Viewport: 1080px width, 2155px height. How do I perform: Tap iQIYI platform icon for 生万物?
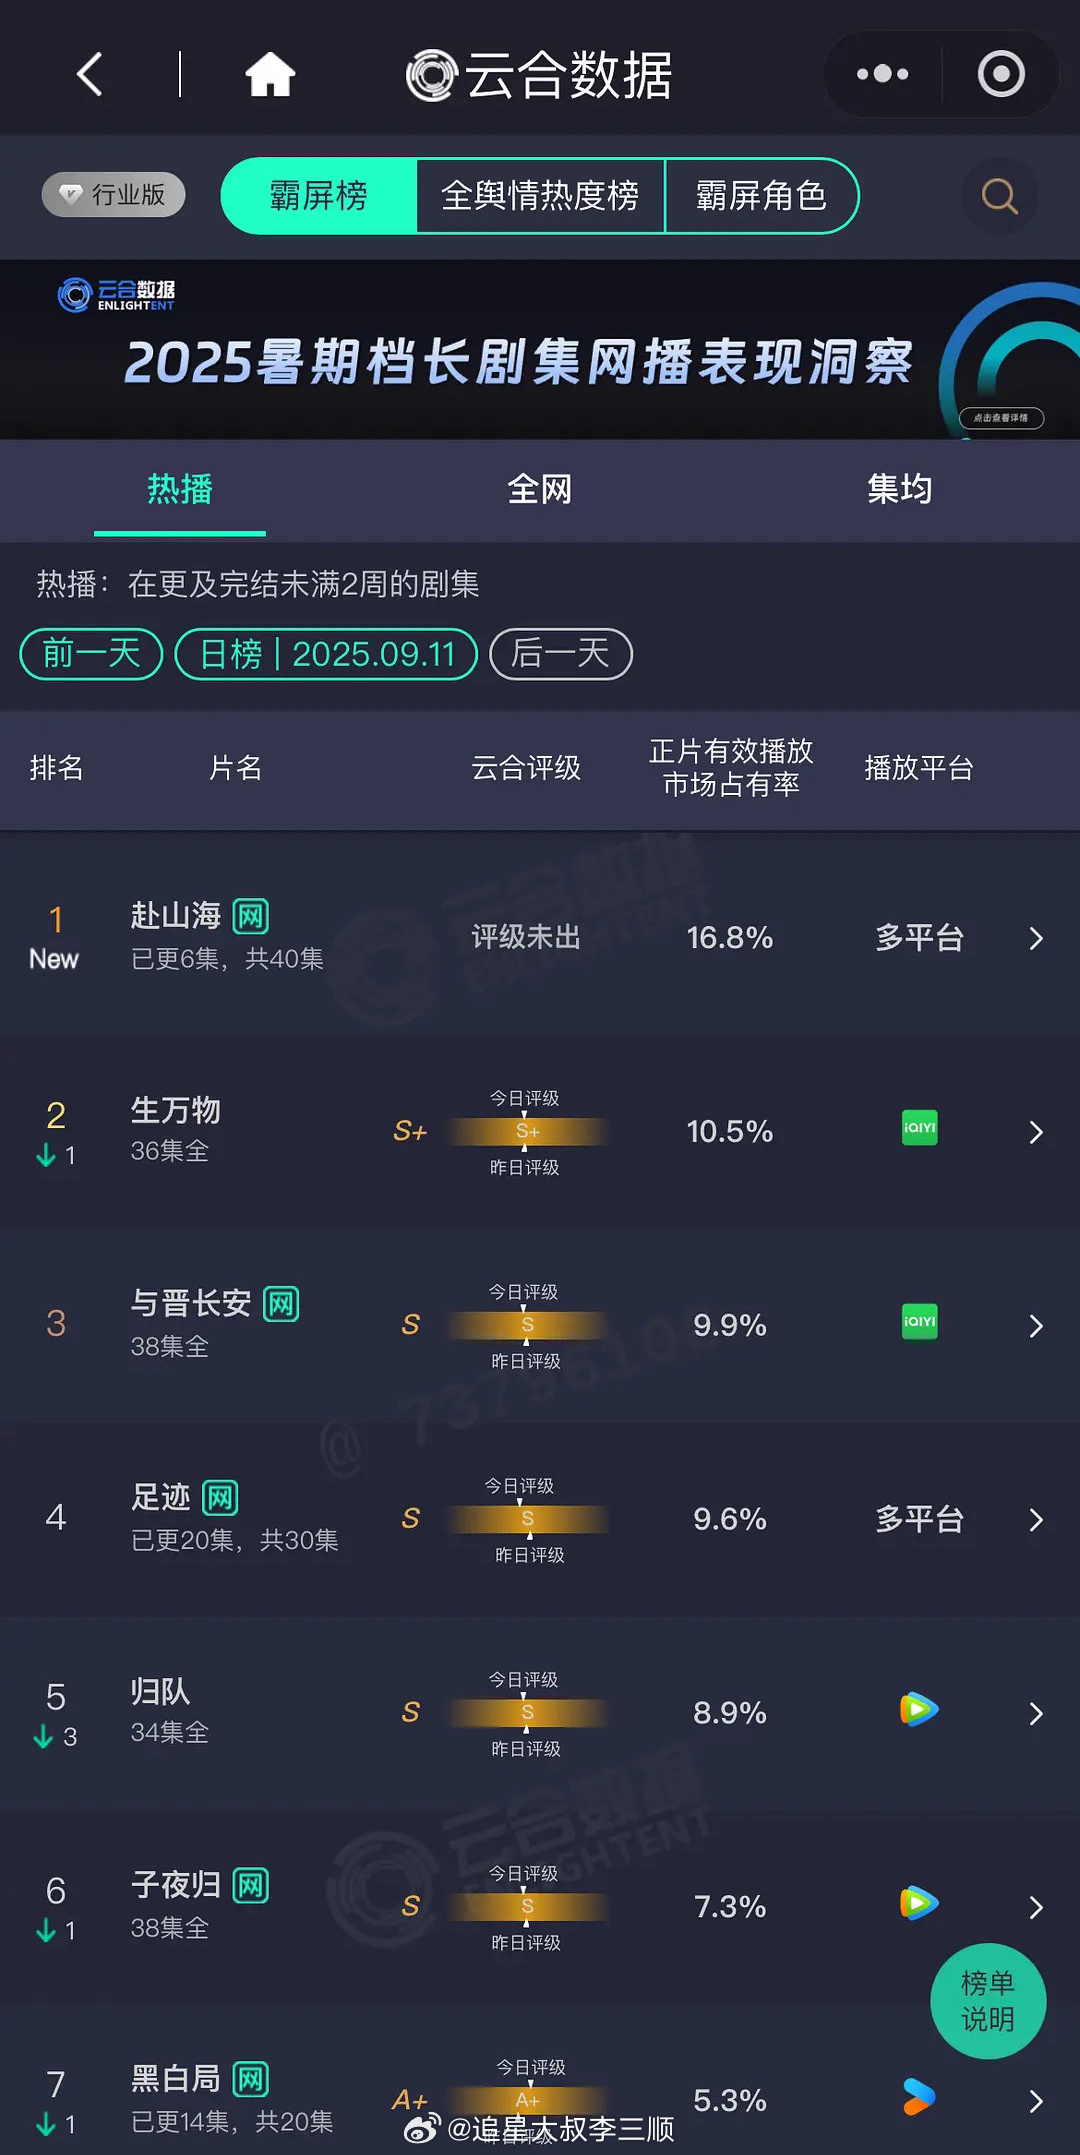[x=919, y=1128]
